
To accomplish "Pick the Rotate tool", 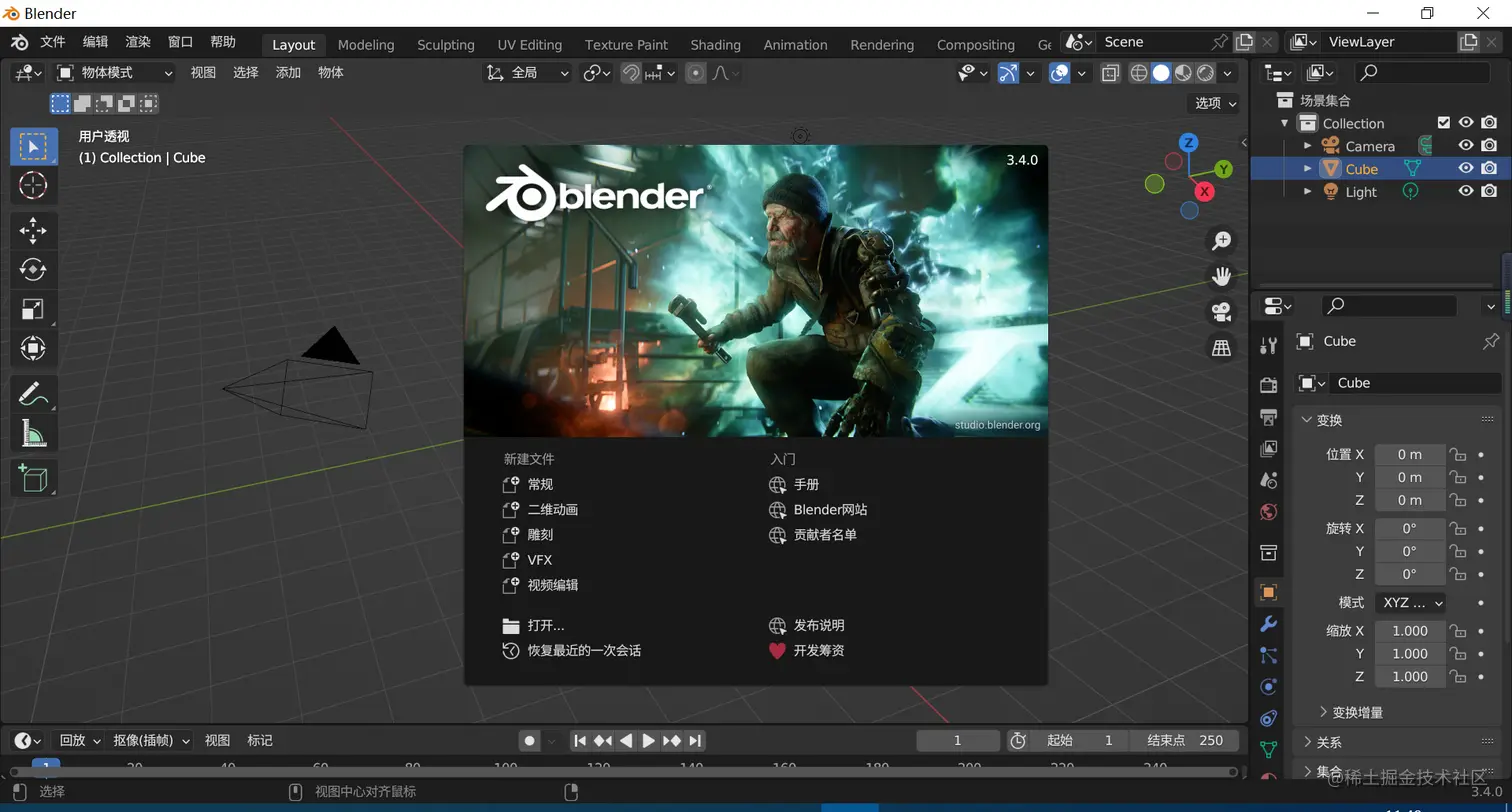I will tap(33, 269).
